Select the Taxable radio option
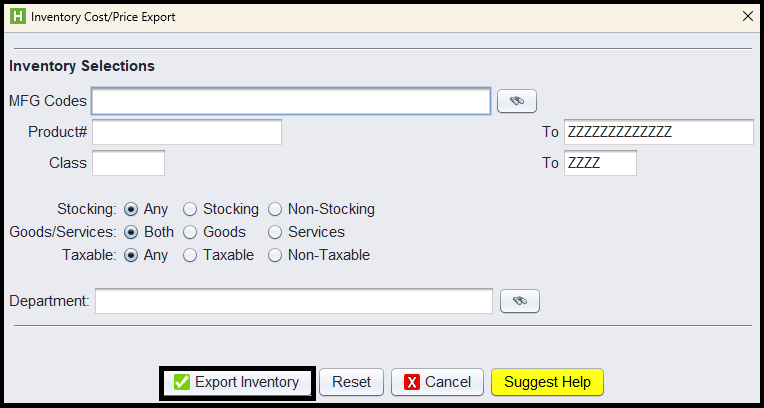The image size is (764, 408). [x=190, y=255]
